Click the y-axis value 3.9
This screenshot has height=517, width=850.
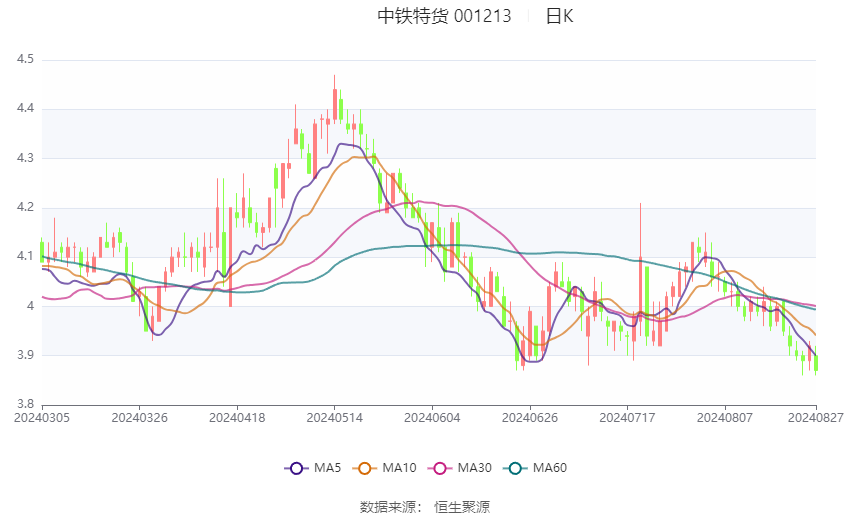pos(25,355)
